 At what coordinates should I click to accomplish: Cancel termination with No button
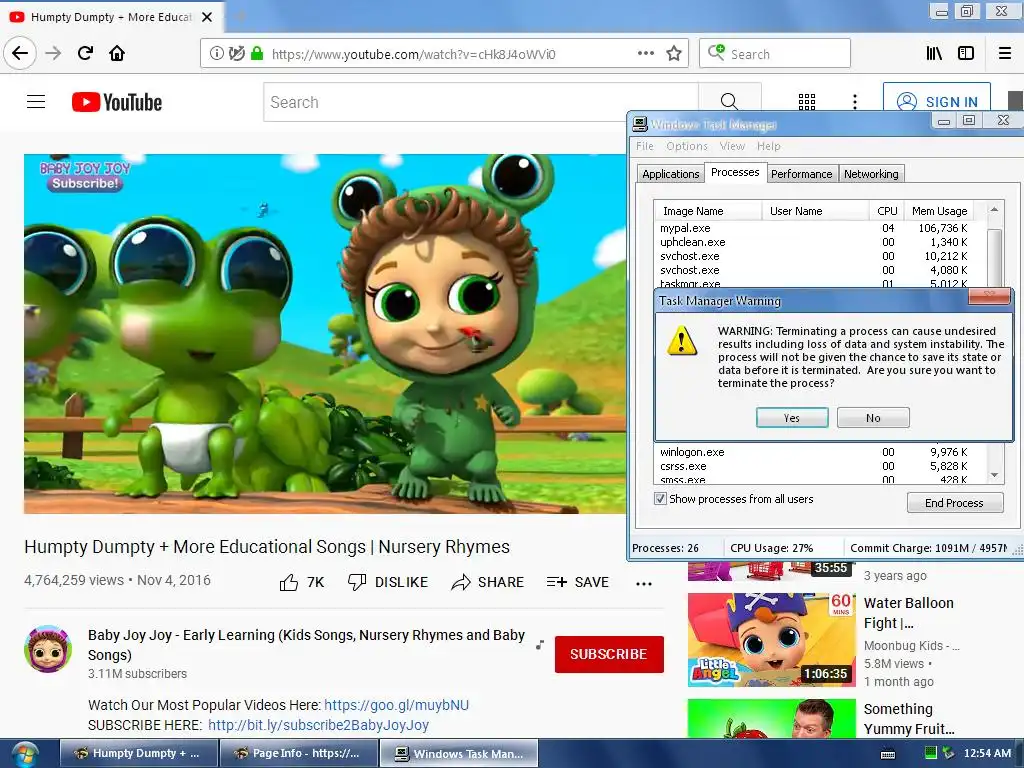tap(873, 418)
